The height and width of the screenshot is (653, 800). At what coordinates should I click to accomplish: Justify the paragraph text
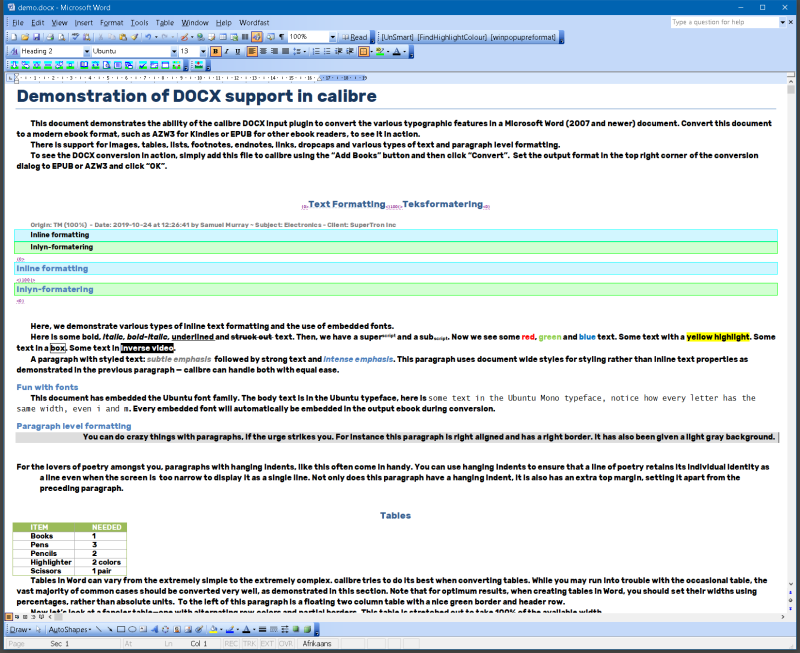(286, 51)
